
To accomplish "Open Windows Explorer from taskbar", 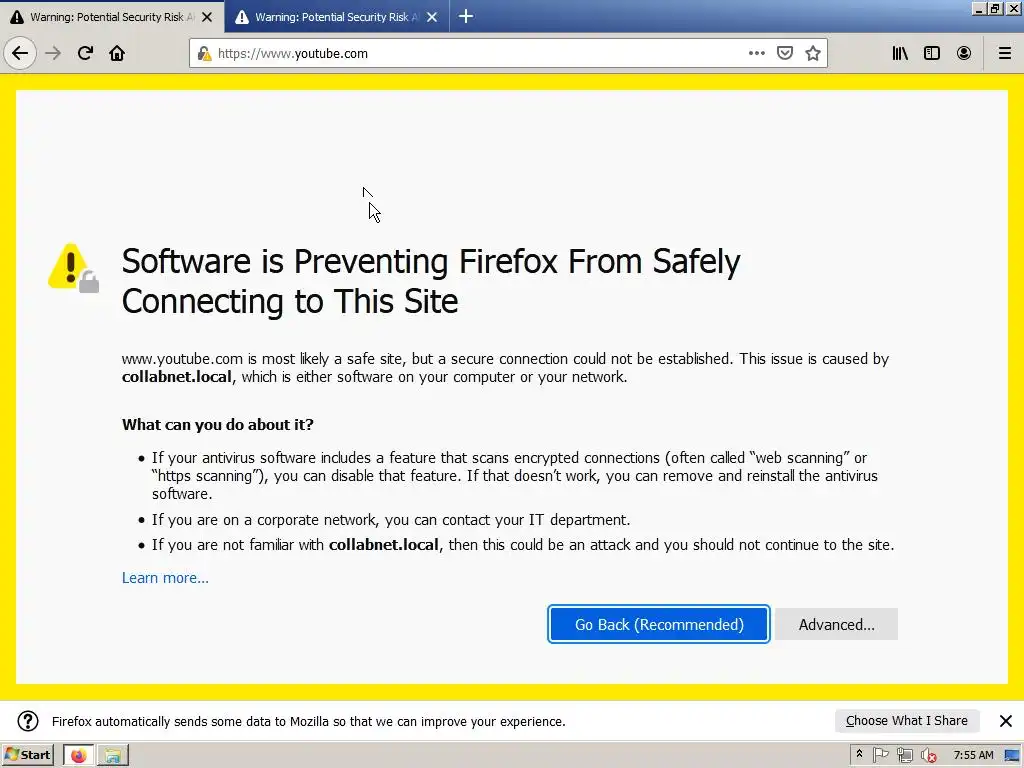I will (x=113, y=755).
